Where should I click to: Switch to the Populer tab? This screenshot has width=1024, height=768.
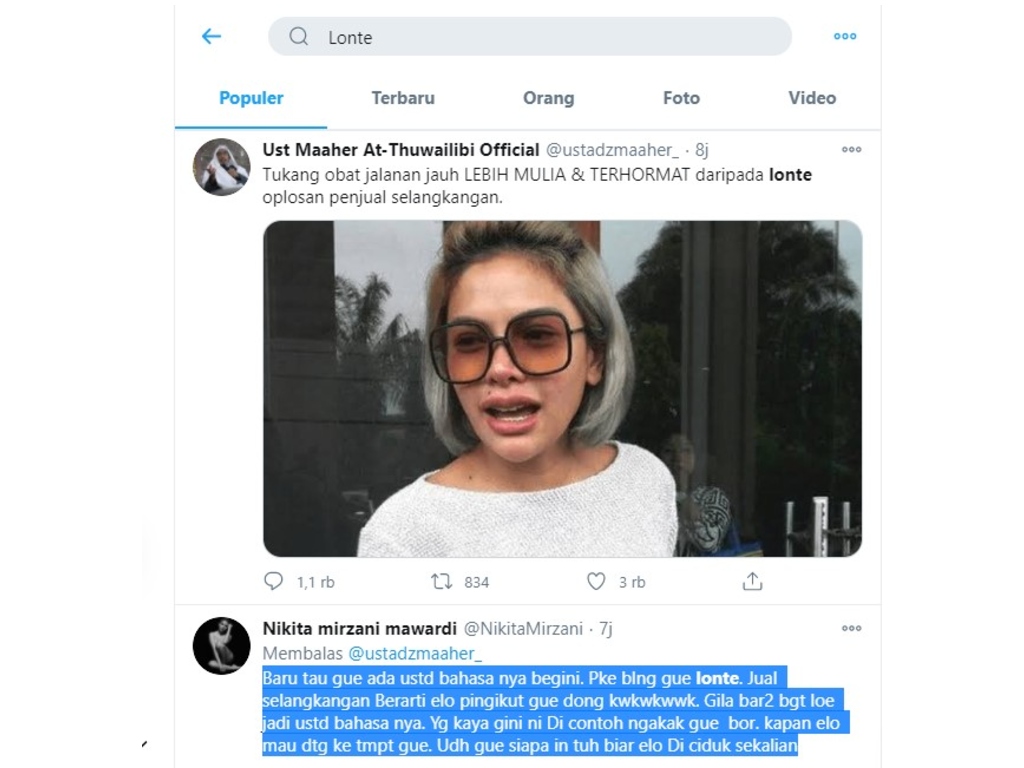251,98
